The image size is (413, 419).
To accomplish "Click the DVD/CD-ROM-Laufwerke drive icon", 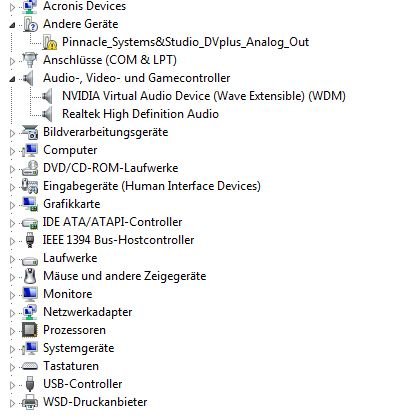I will (30, 168).
